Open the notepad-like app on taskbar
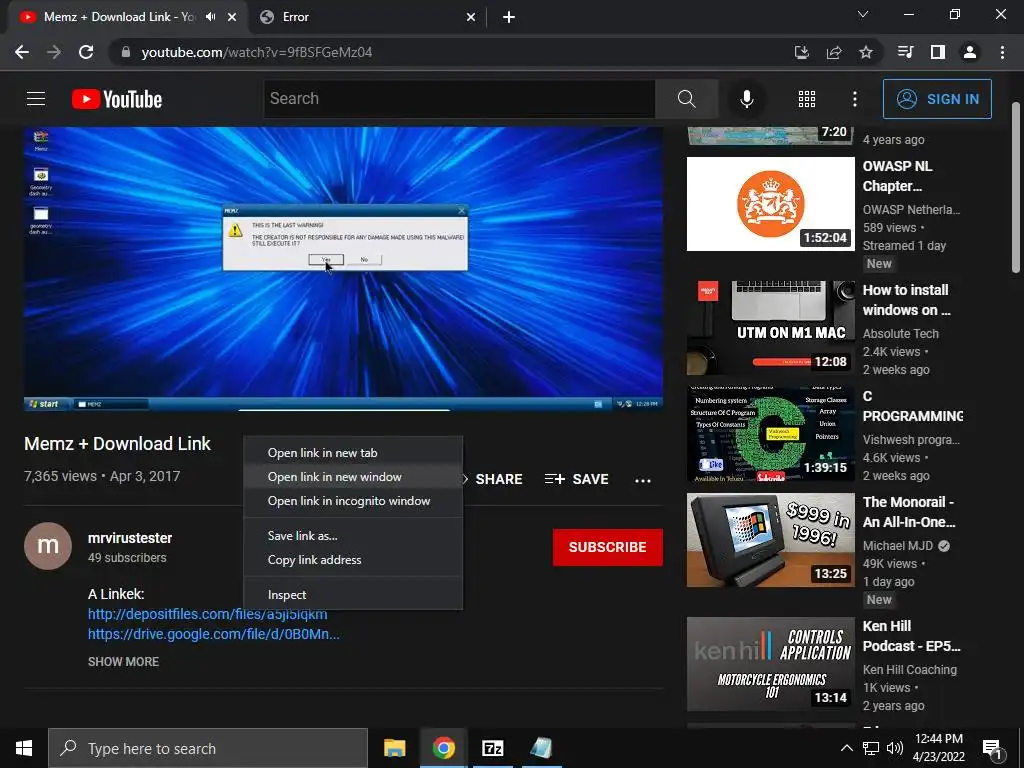The height and width of the screenshot is (768, 1024). pos(541,748)
